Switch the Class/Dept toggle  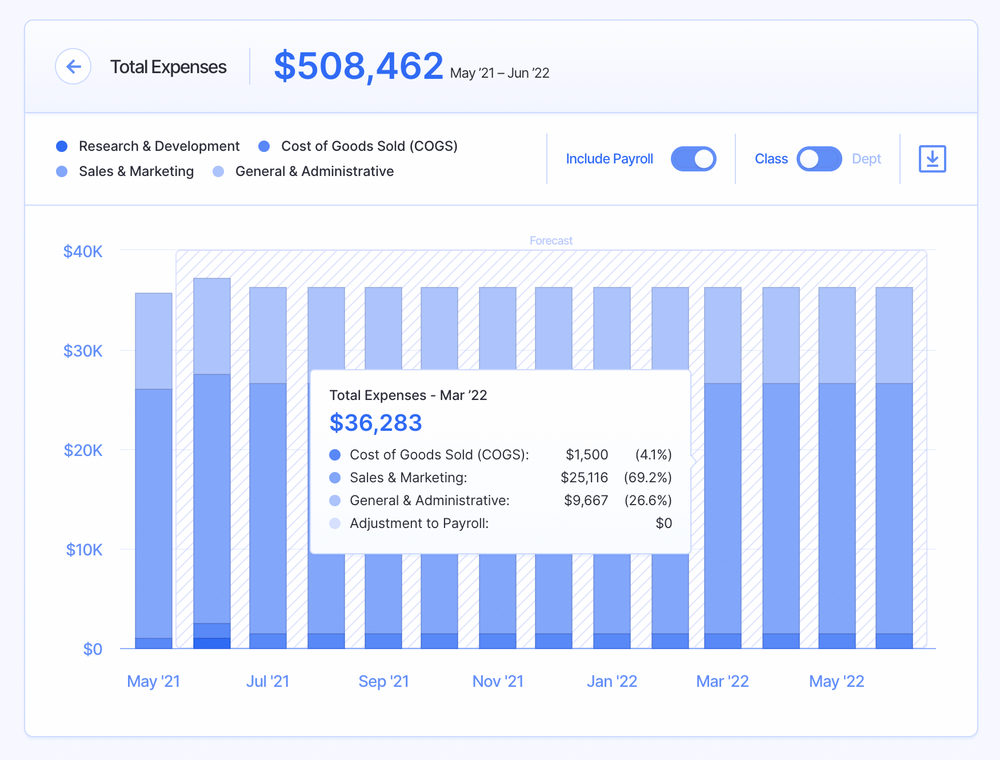819,159
